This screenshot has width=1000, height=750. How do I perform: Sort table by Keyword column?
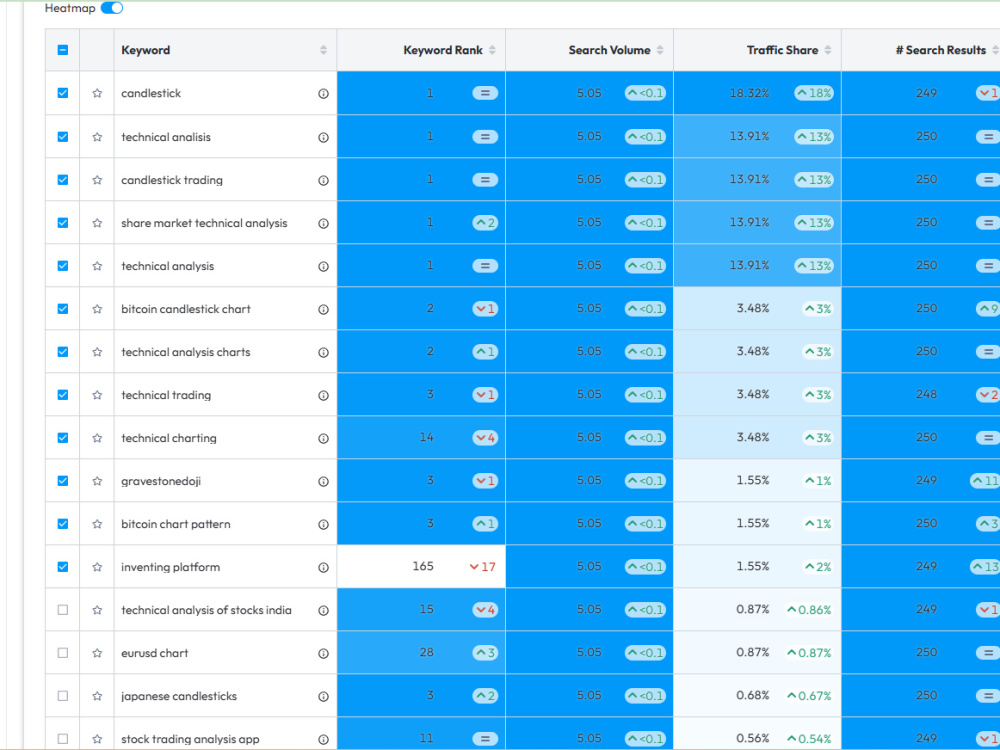click(323, 50)
